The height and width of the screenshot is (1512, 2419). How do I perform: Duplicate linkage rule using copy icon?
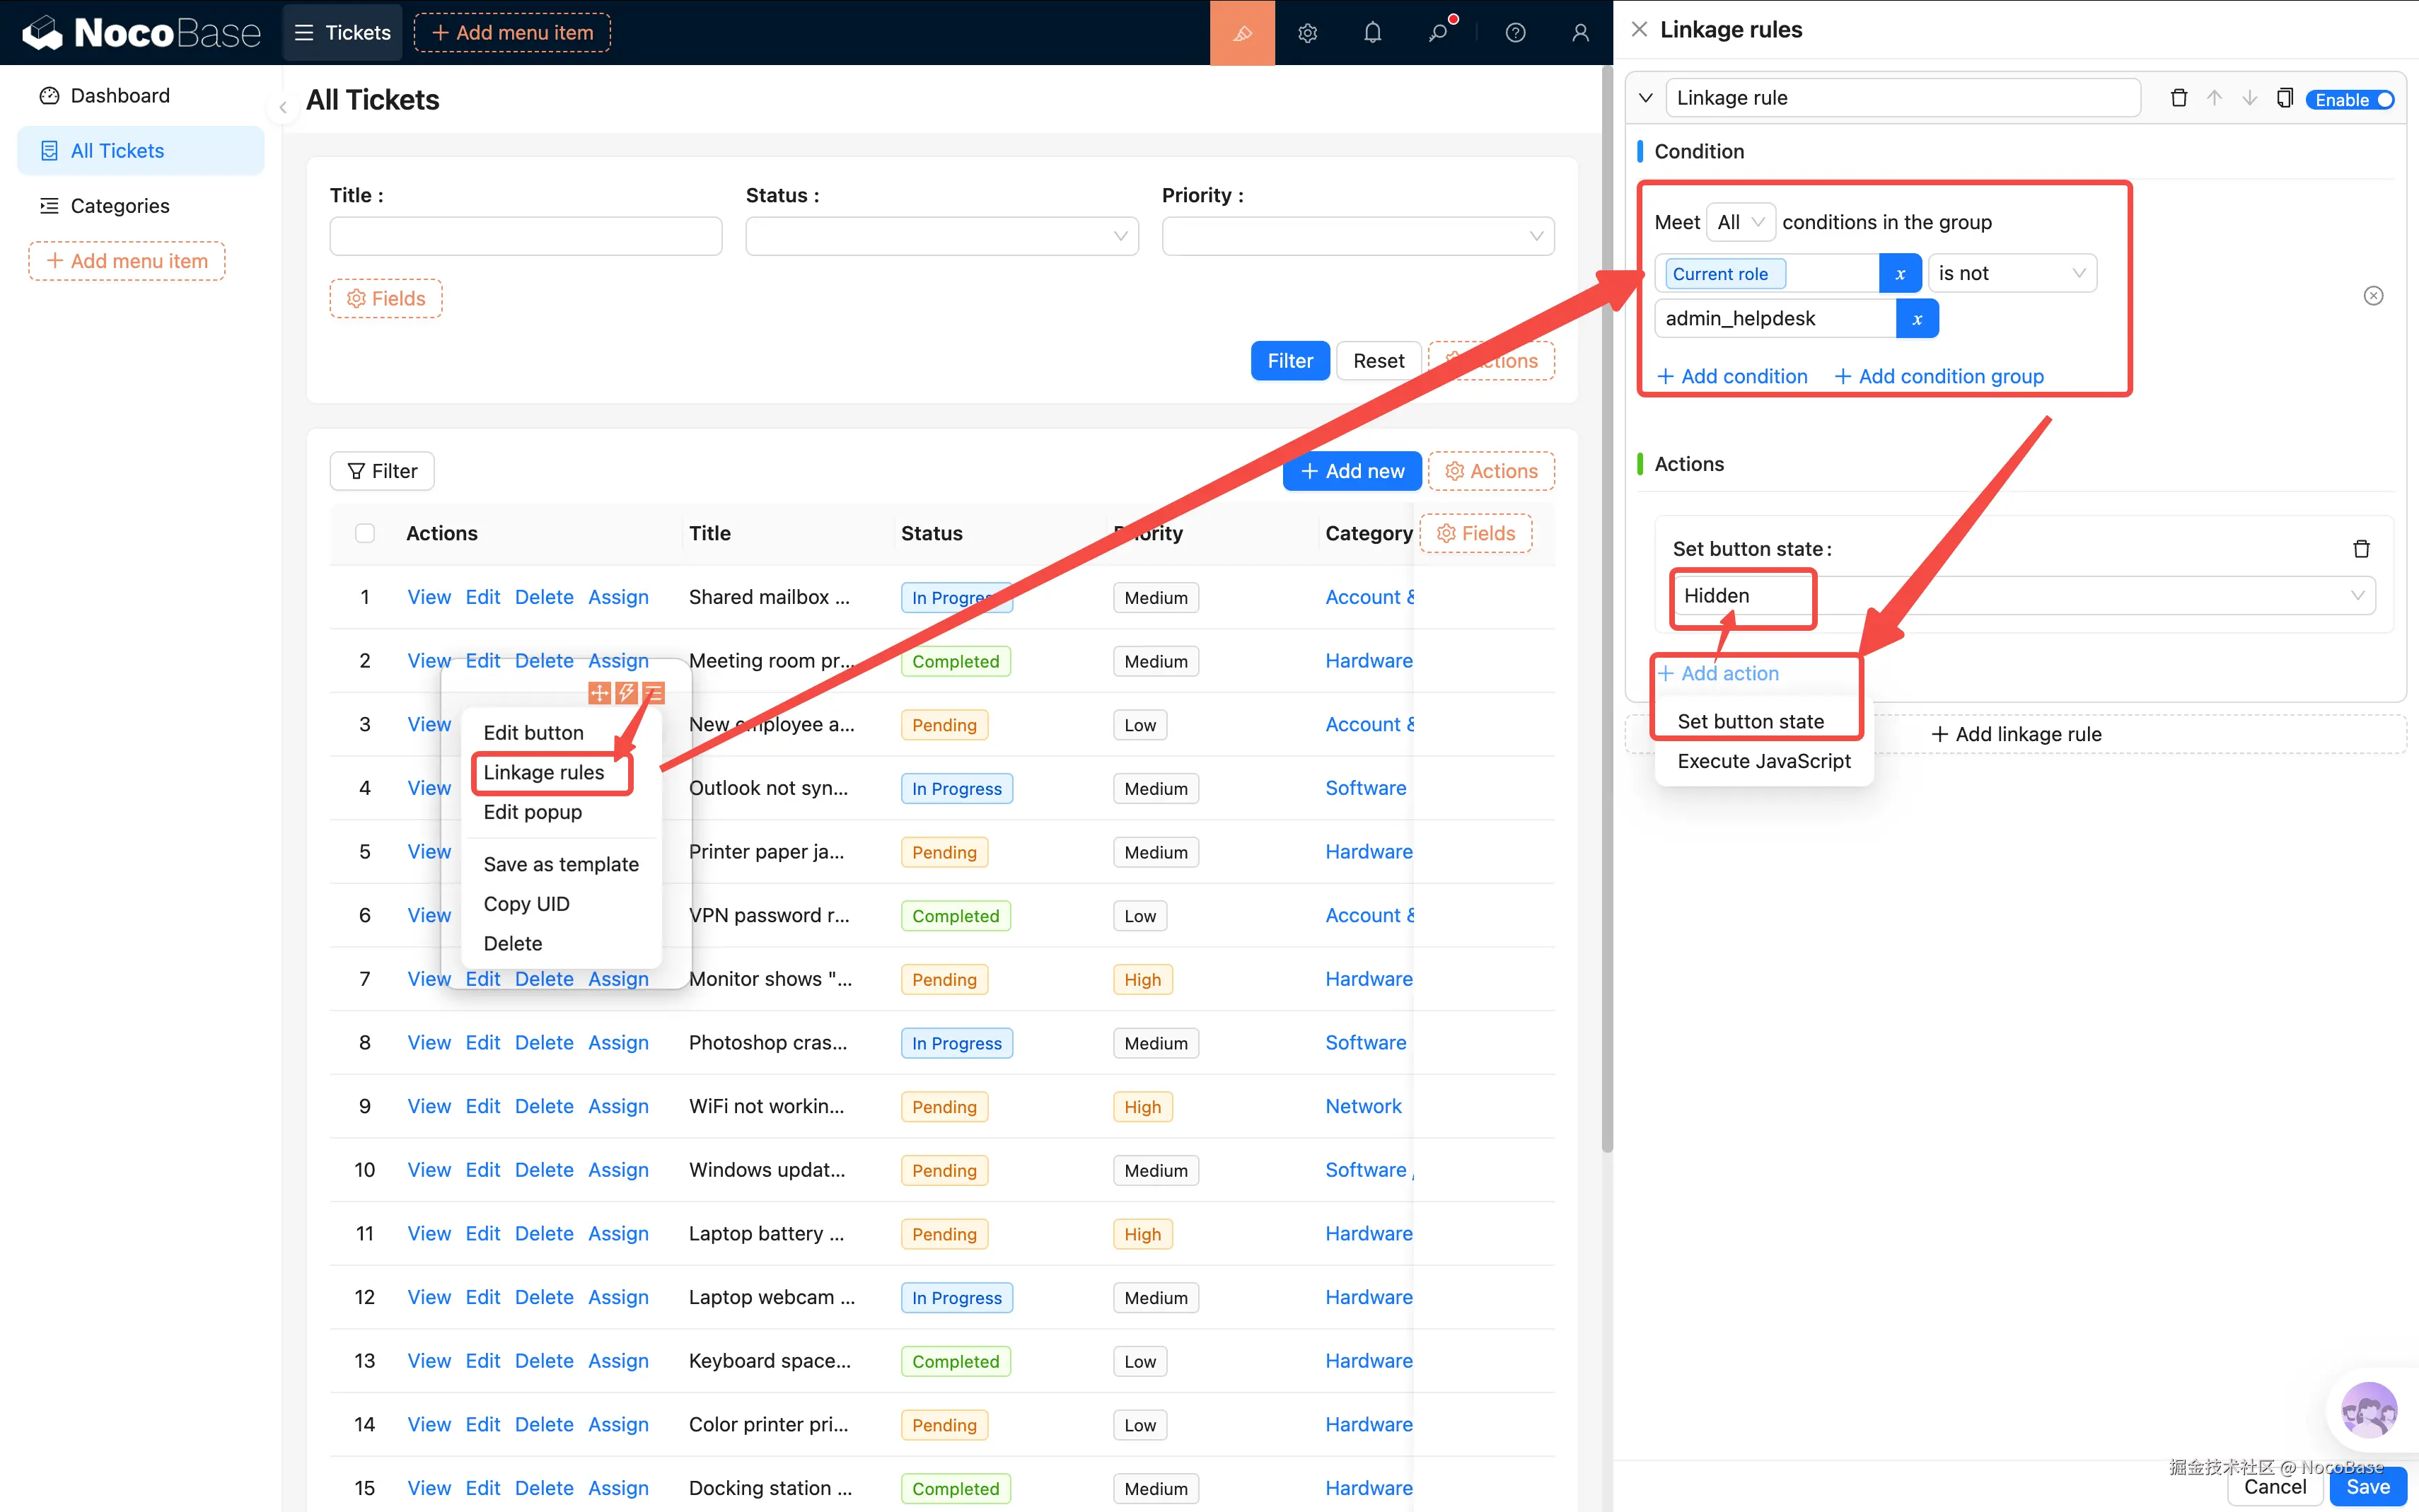pos(2284,98)
